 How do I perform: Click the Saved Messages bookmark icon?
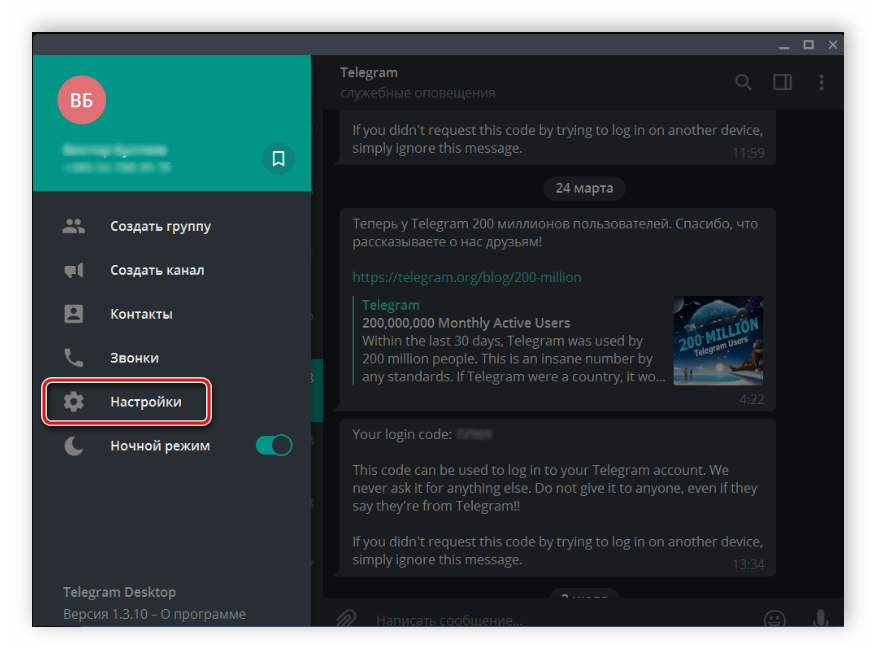pos(278,158)
